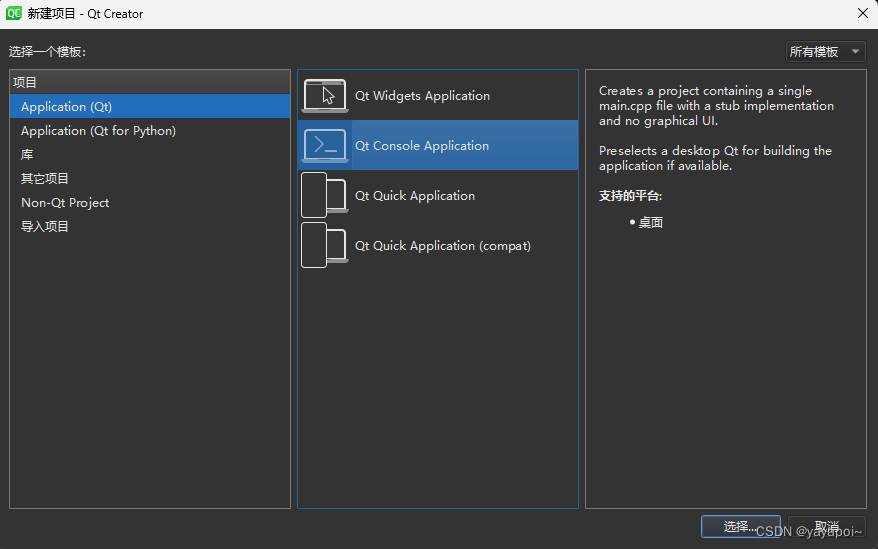This screenshot has height=549, width=878.
Task: Select Application (Qt) category
Action: click(x=150, y=106)
